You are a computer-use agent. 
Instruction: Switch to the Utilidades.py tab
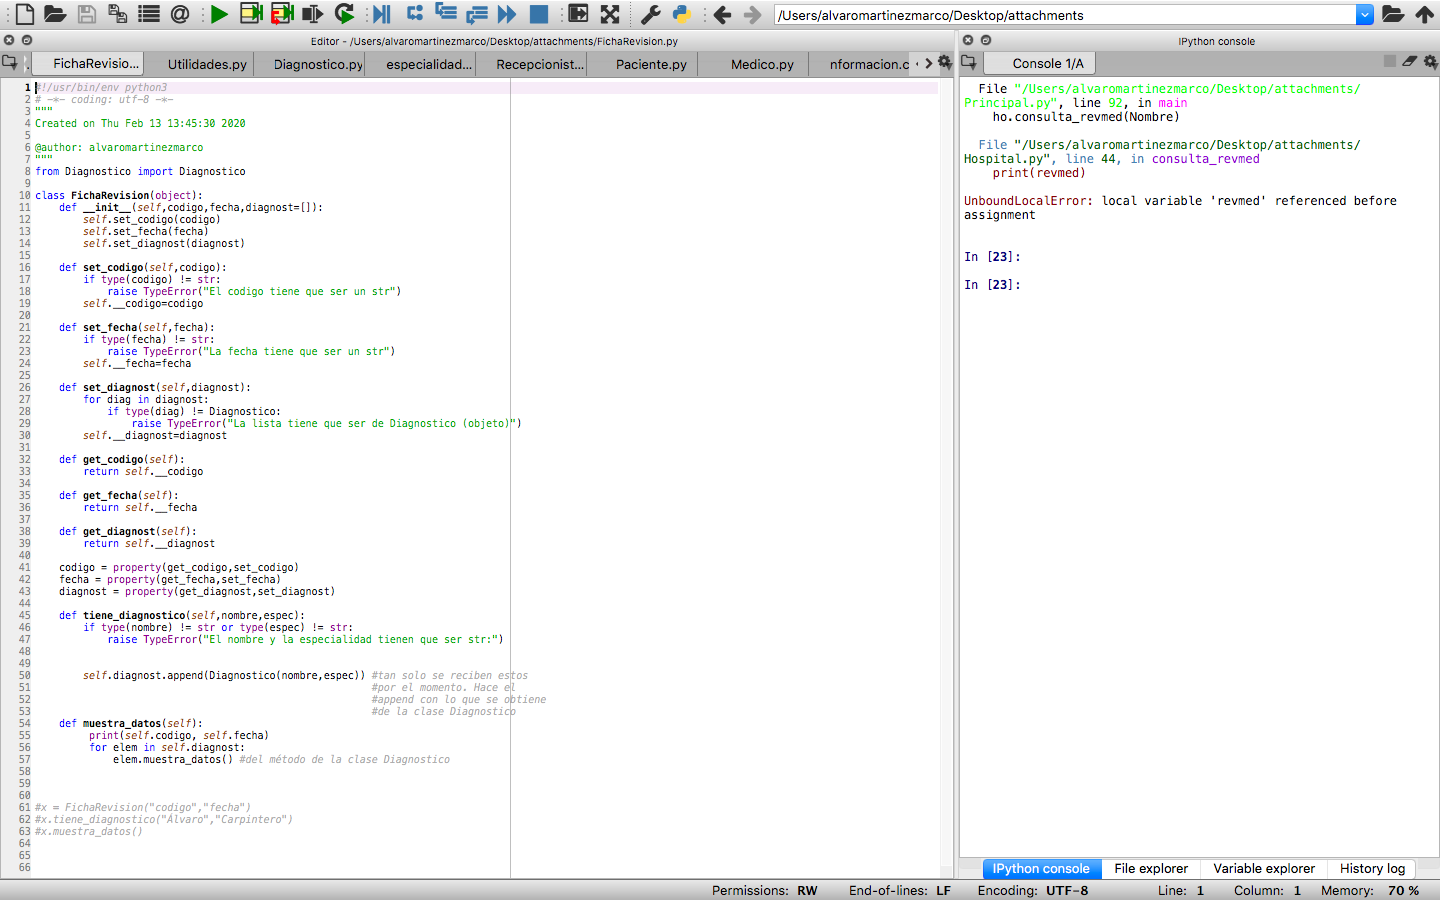coord(207,64)
